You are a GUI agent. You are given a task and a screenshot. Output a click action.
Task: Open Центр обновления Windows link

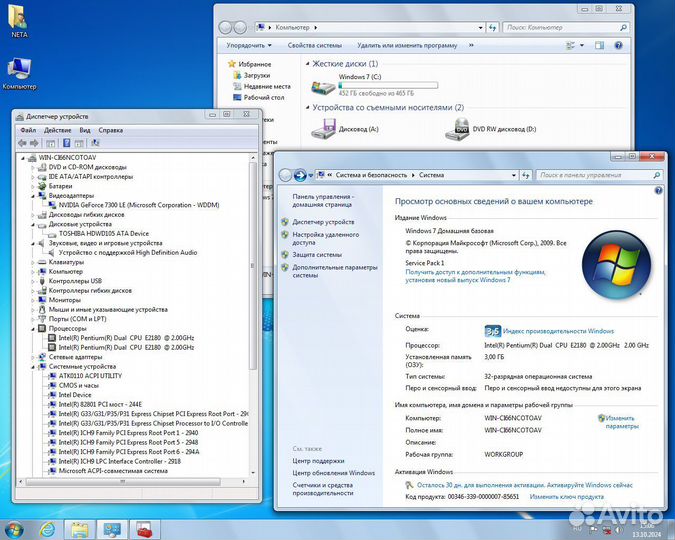(334, 473)
